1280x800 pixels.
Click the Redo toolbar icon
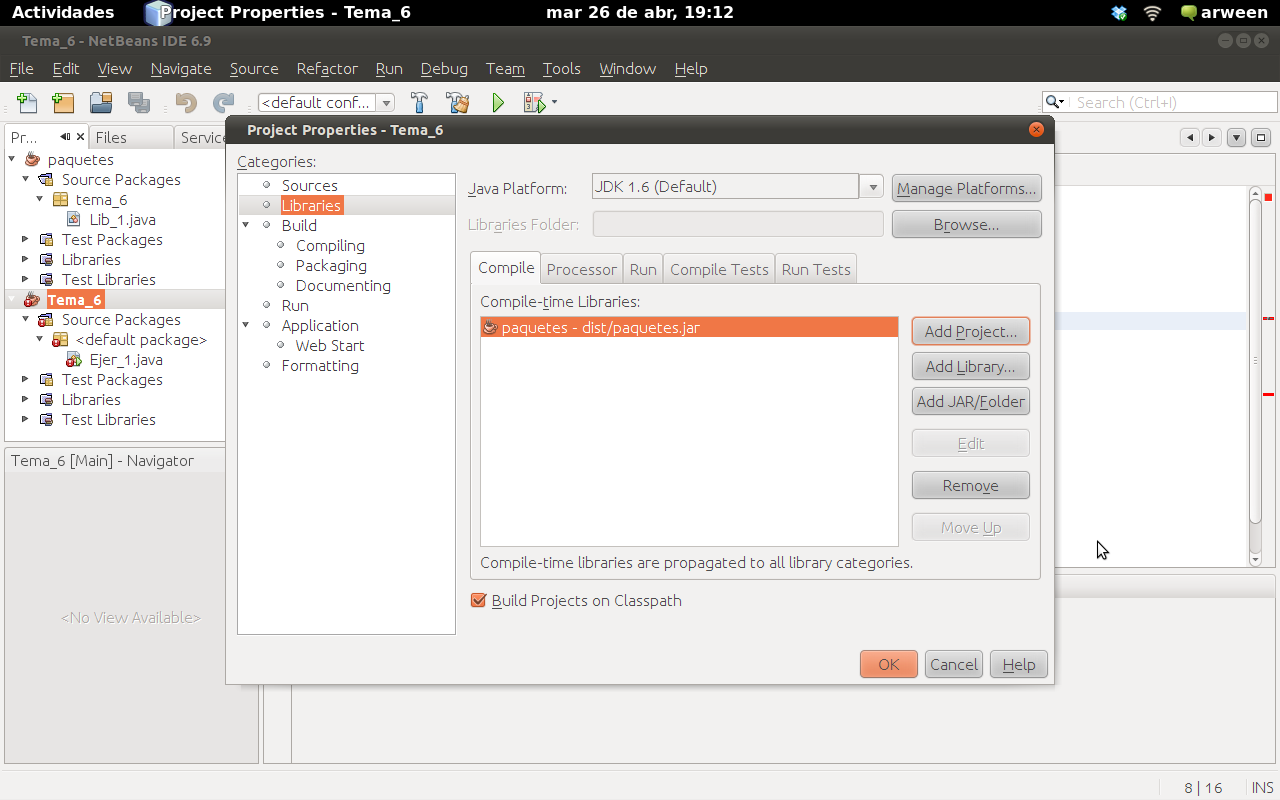pos(220,102)
